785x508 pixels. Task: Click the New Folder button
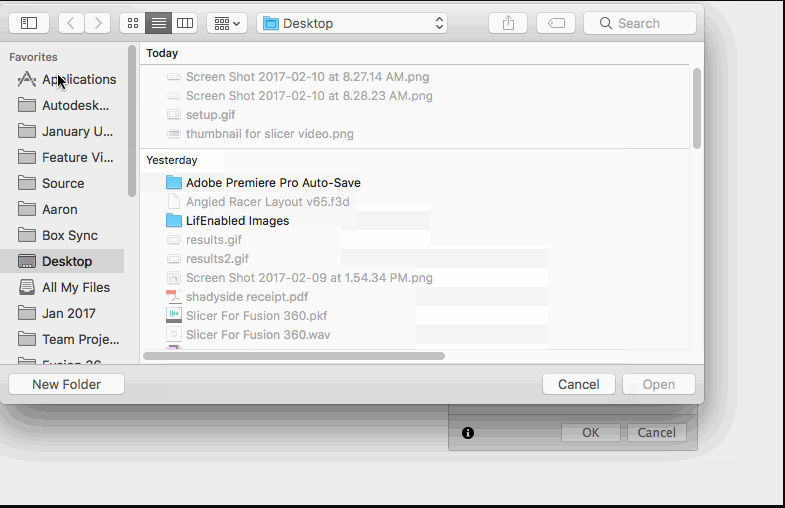coord(67,384)
